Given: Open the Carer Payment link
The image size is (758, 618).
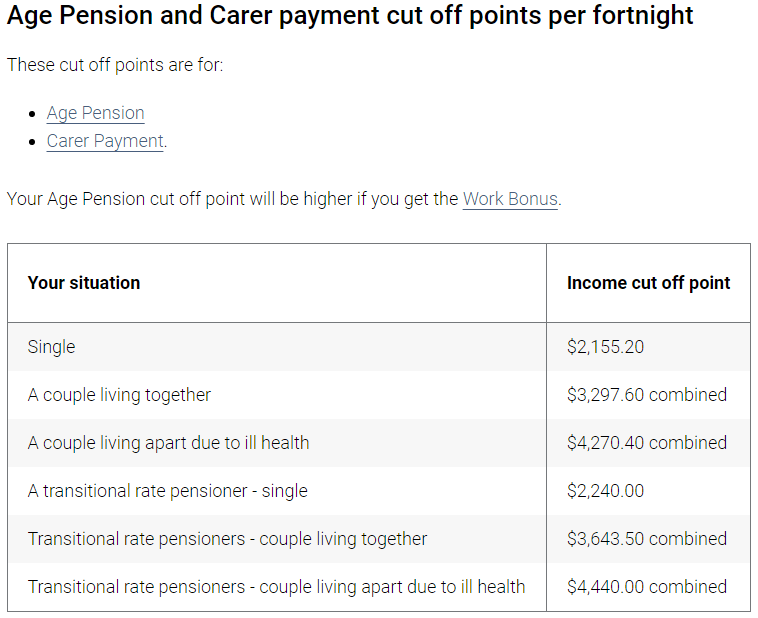Looking at the screenshot, I should click(105, 141).
